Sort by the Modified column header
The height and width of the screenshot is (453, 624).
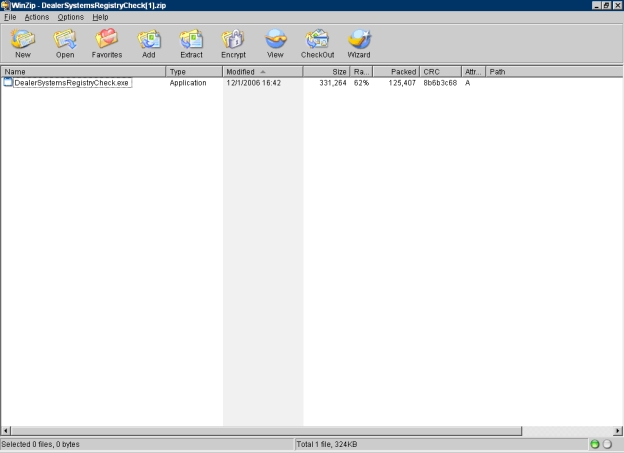coord(263,72)
